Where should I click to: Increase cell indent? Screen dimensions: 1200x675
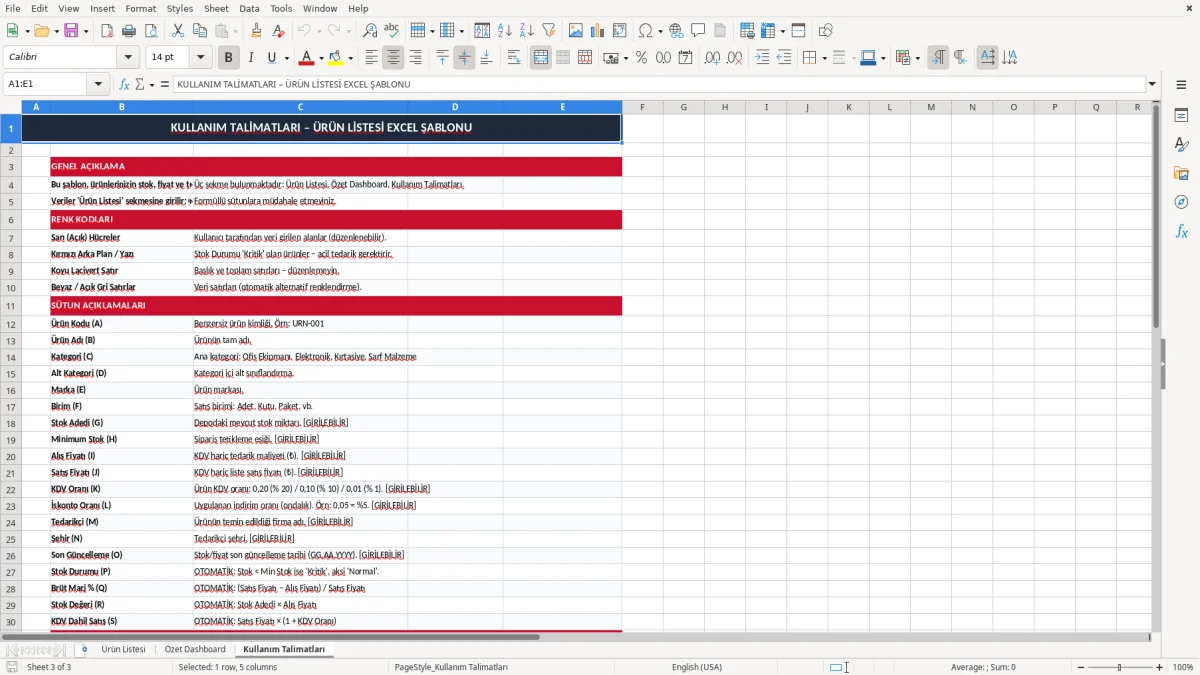(762, 58)
